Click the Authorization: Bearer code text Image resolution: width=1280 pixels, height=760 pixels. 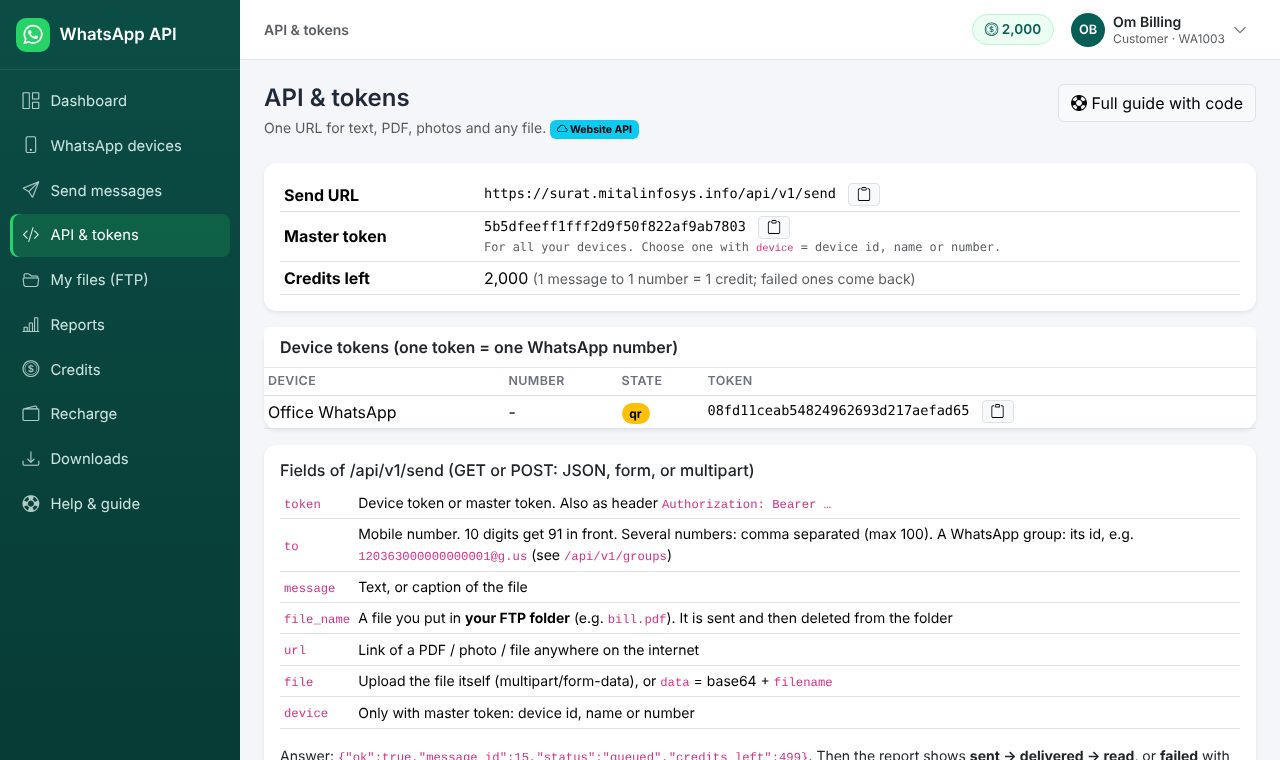746,505
